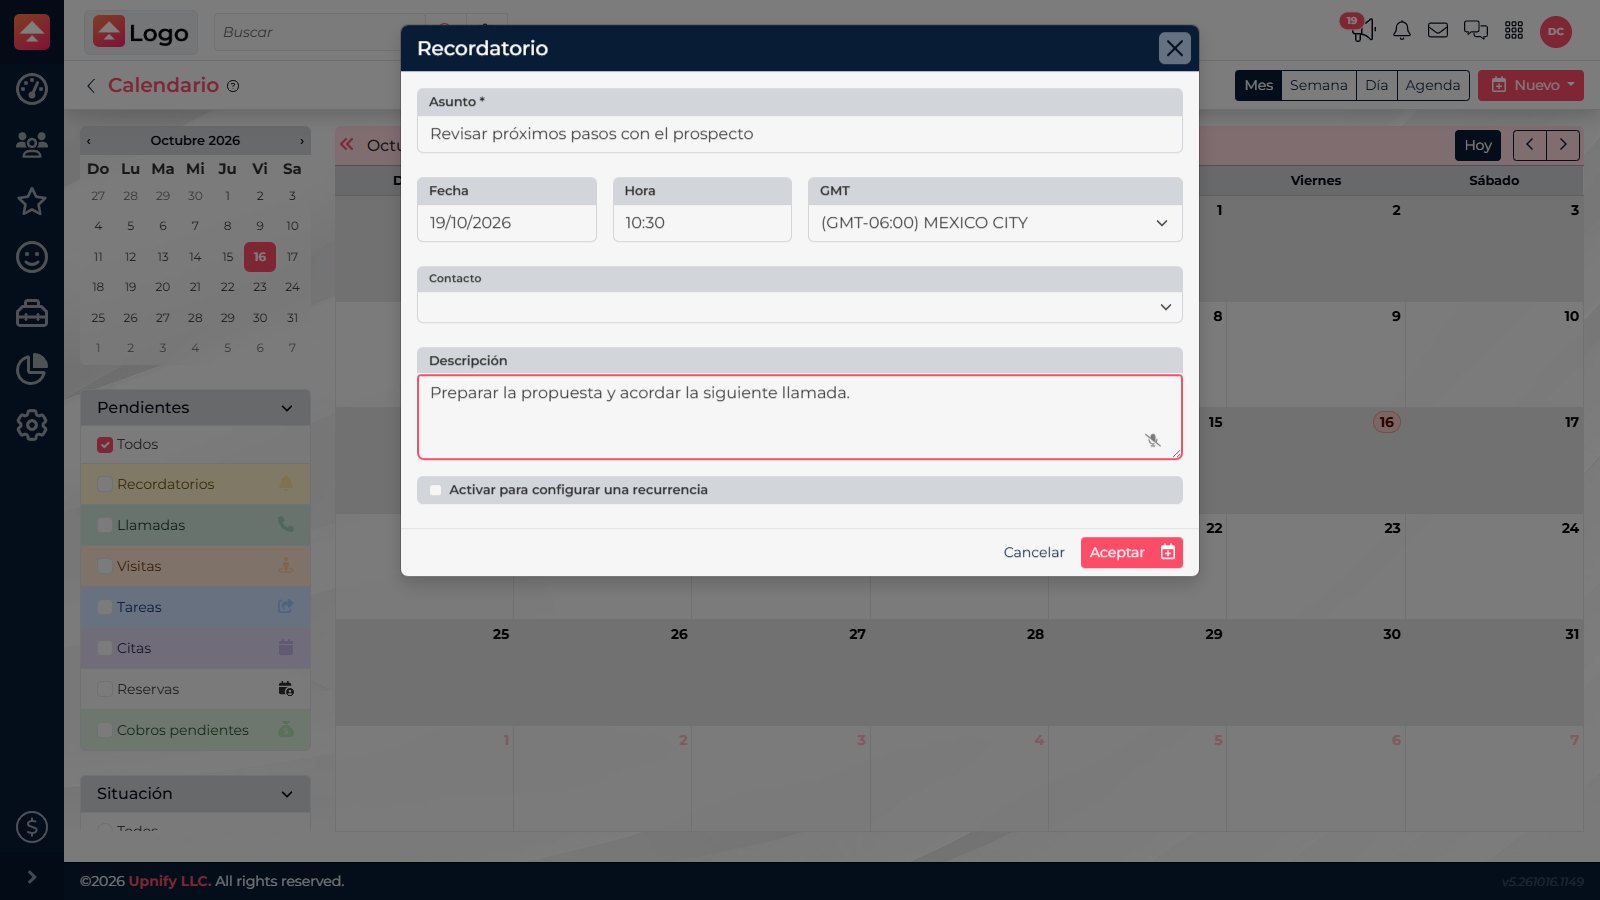Image resolution: width=1600 pixels, height=900 pixels.
Task: Open the favorites star icon in sidebar
Action: pos(32,201)
